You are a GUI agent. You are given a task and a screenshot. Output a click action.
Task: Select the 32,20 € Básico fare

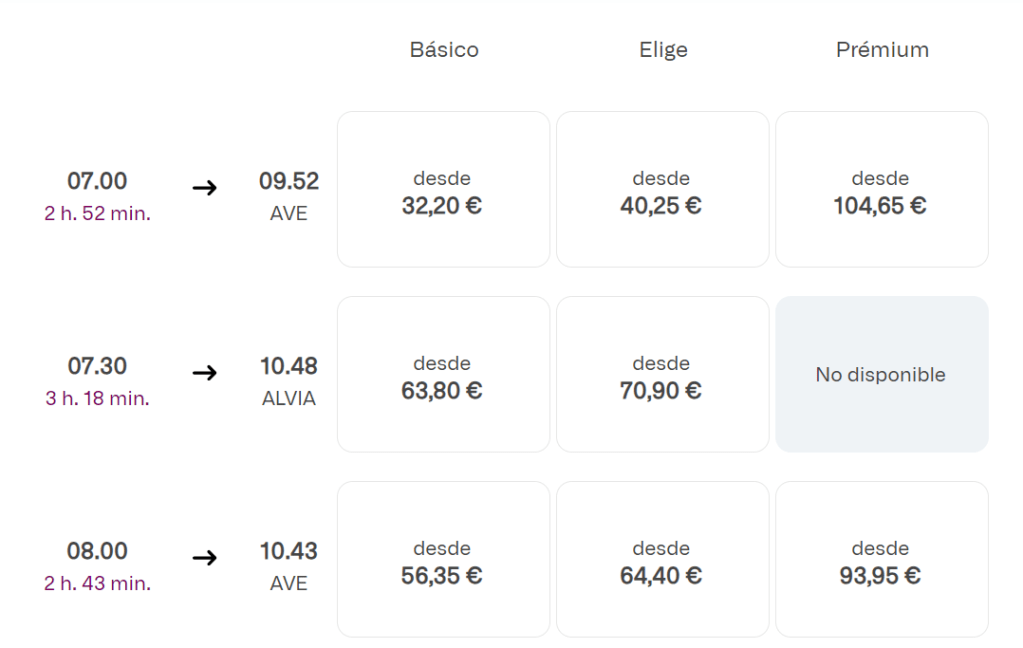(x=443, y=190)
